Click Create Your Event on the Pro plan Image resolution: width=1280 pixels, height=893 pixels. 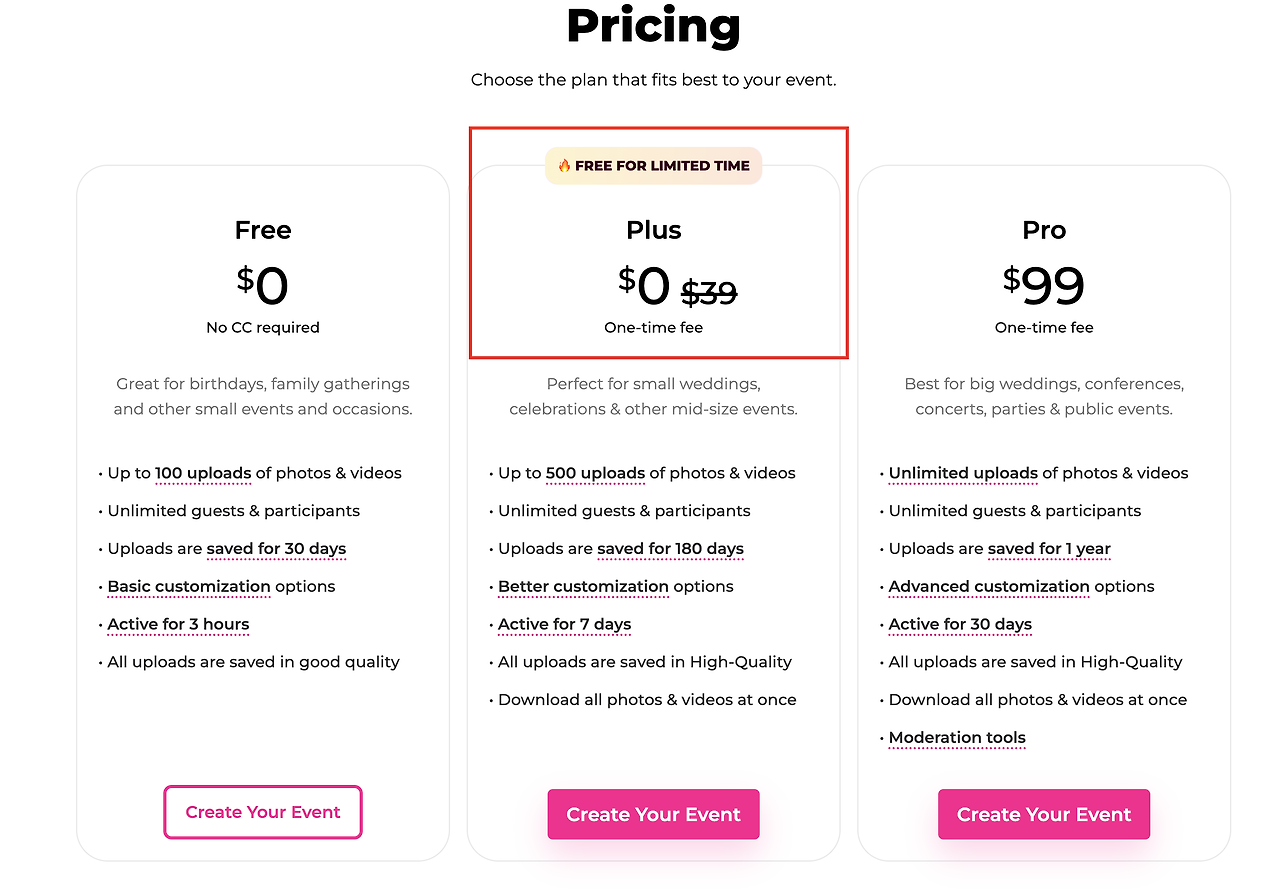1043,814
